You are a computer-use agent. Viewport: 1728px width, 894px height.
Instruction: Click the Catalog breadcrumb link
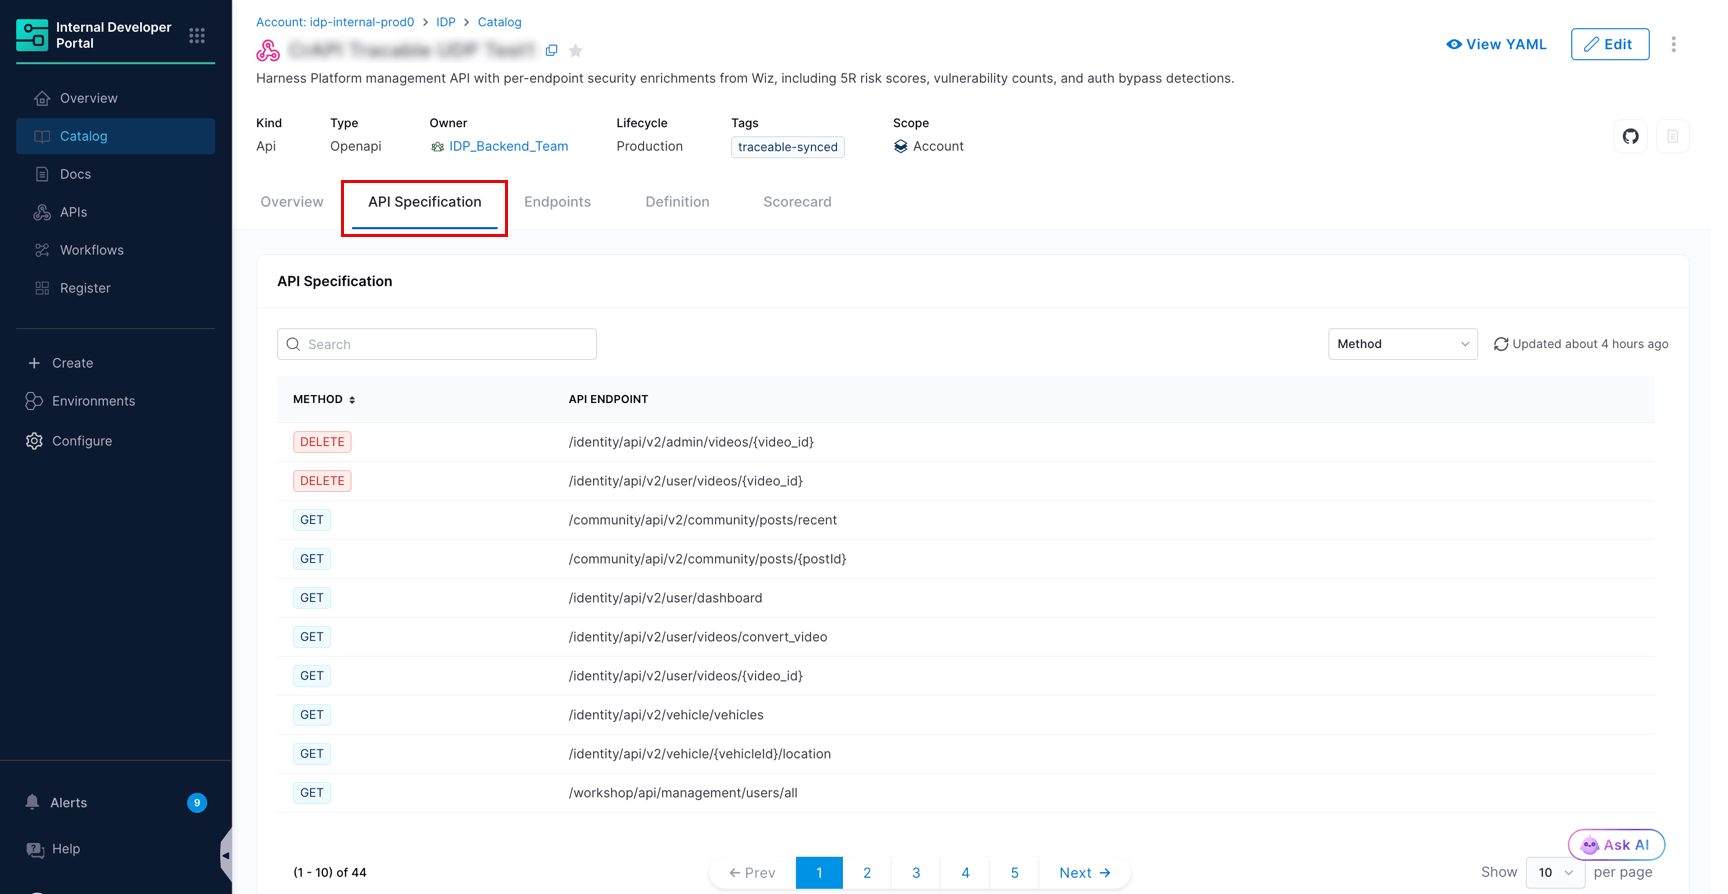tap(500, 22)
